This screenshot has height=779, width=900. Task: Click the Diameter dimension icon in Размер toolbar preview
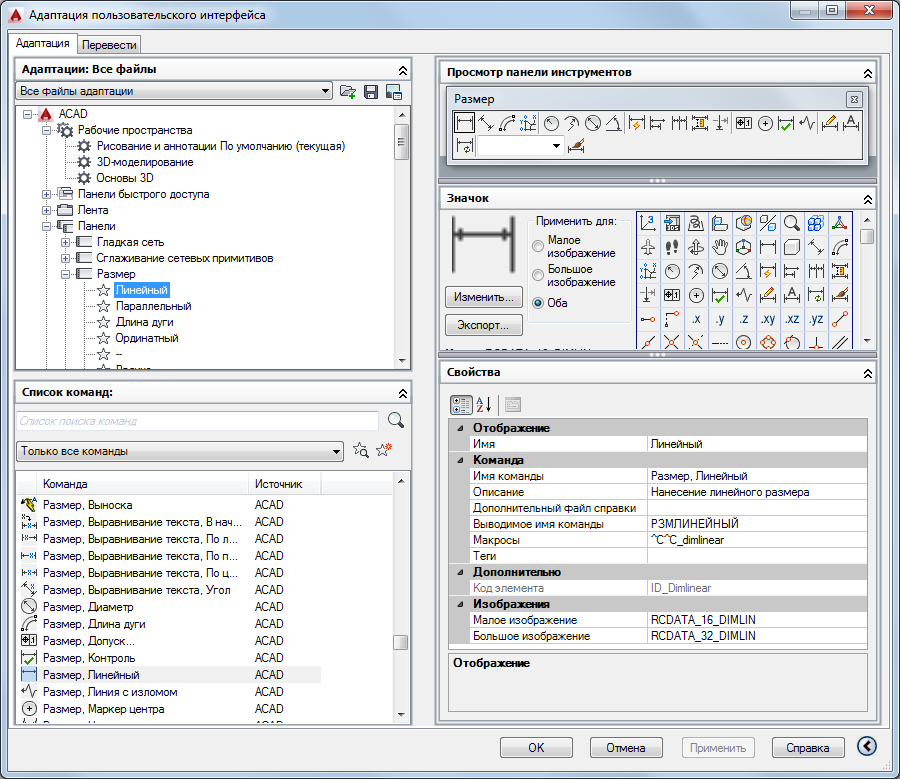click(593, 123)
